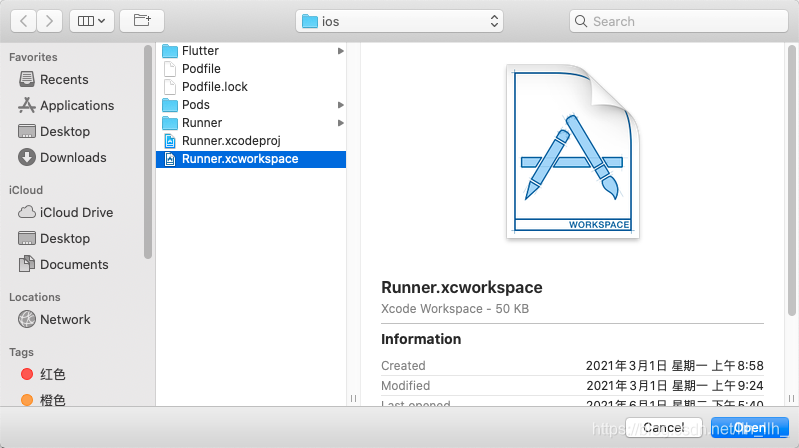This screenshot has height=448, width=799.
Task: Click the Locations section header
Action: [35, 297]
